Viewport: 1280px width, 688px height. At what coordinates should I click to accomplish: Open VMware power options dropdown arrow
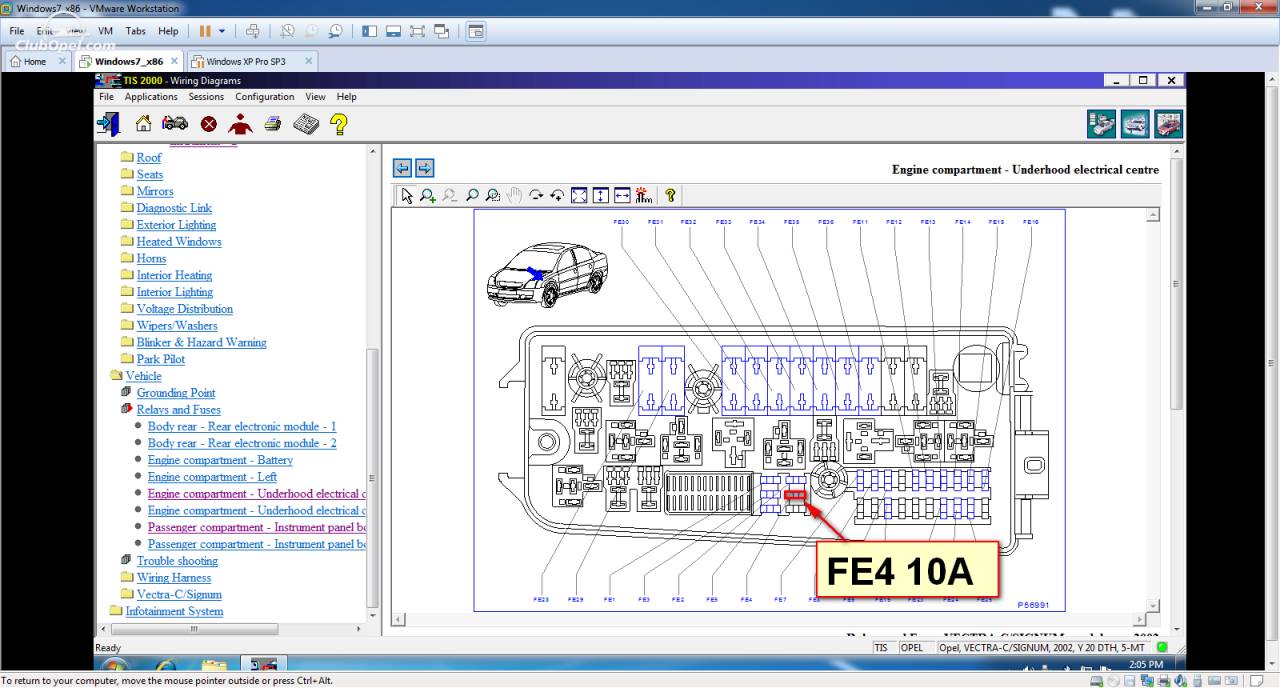[222, 31]
